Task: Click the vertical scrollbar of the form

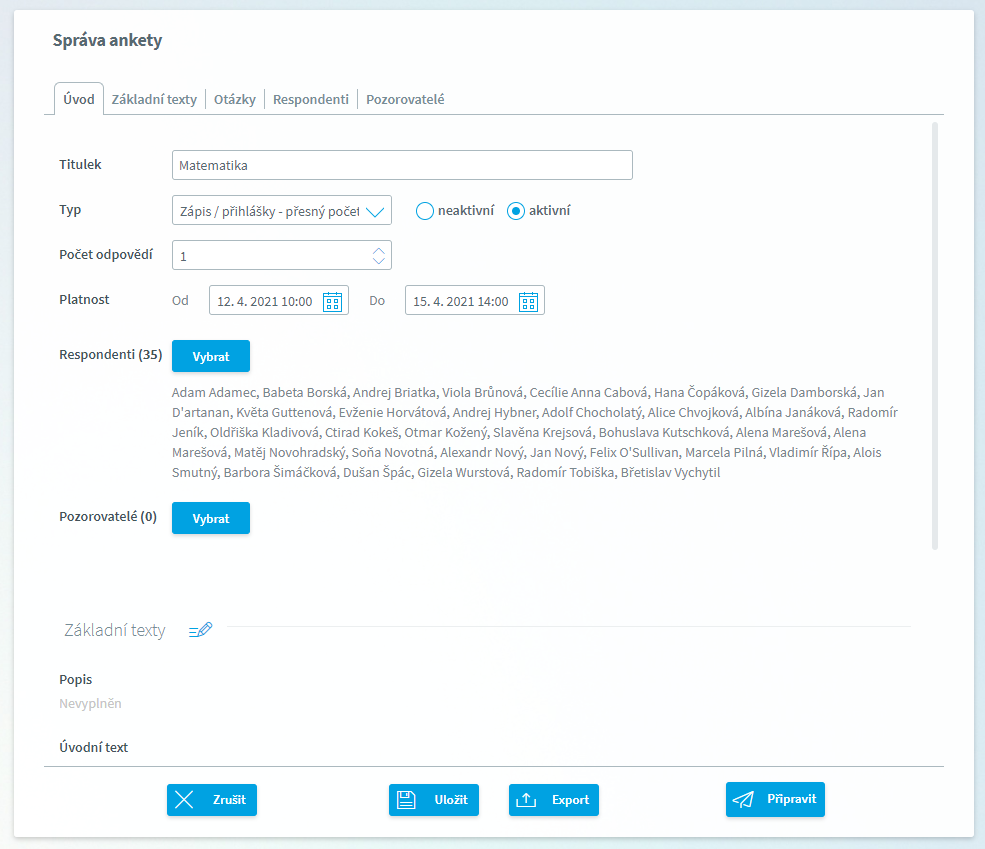Action: pos(935,337)
